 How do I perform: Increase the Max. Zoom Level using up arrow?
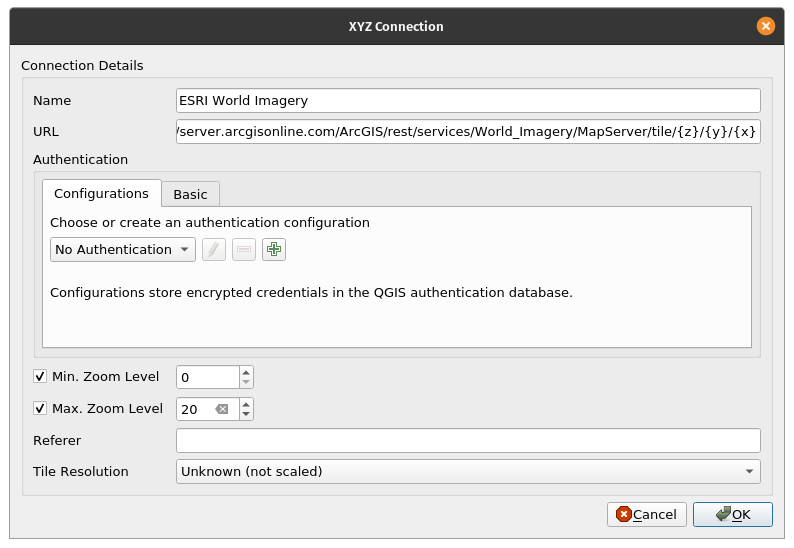[246, 404]
